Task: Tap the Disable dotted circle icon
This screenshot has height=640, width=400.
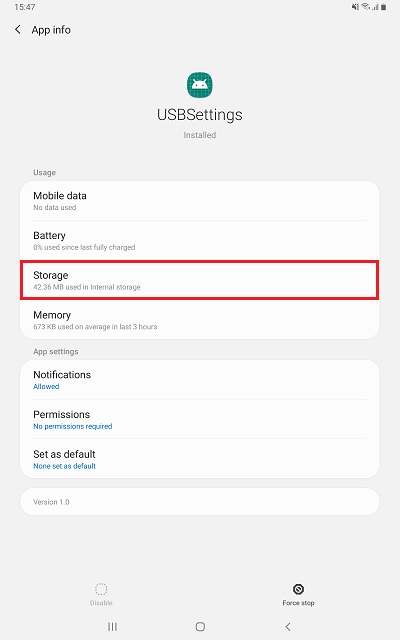Action: tap(101, 589)
